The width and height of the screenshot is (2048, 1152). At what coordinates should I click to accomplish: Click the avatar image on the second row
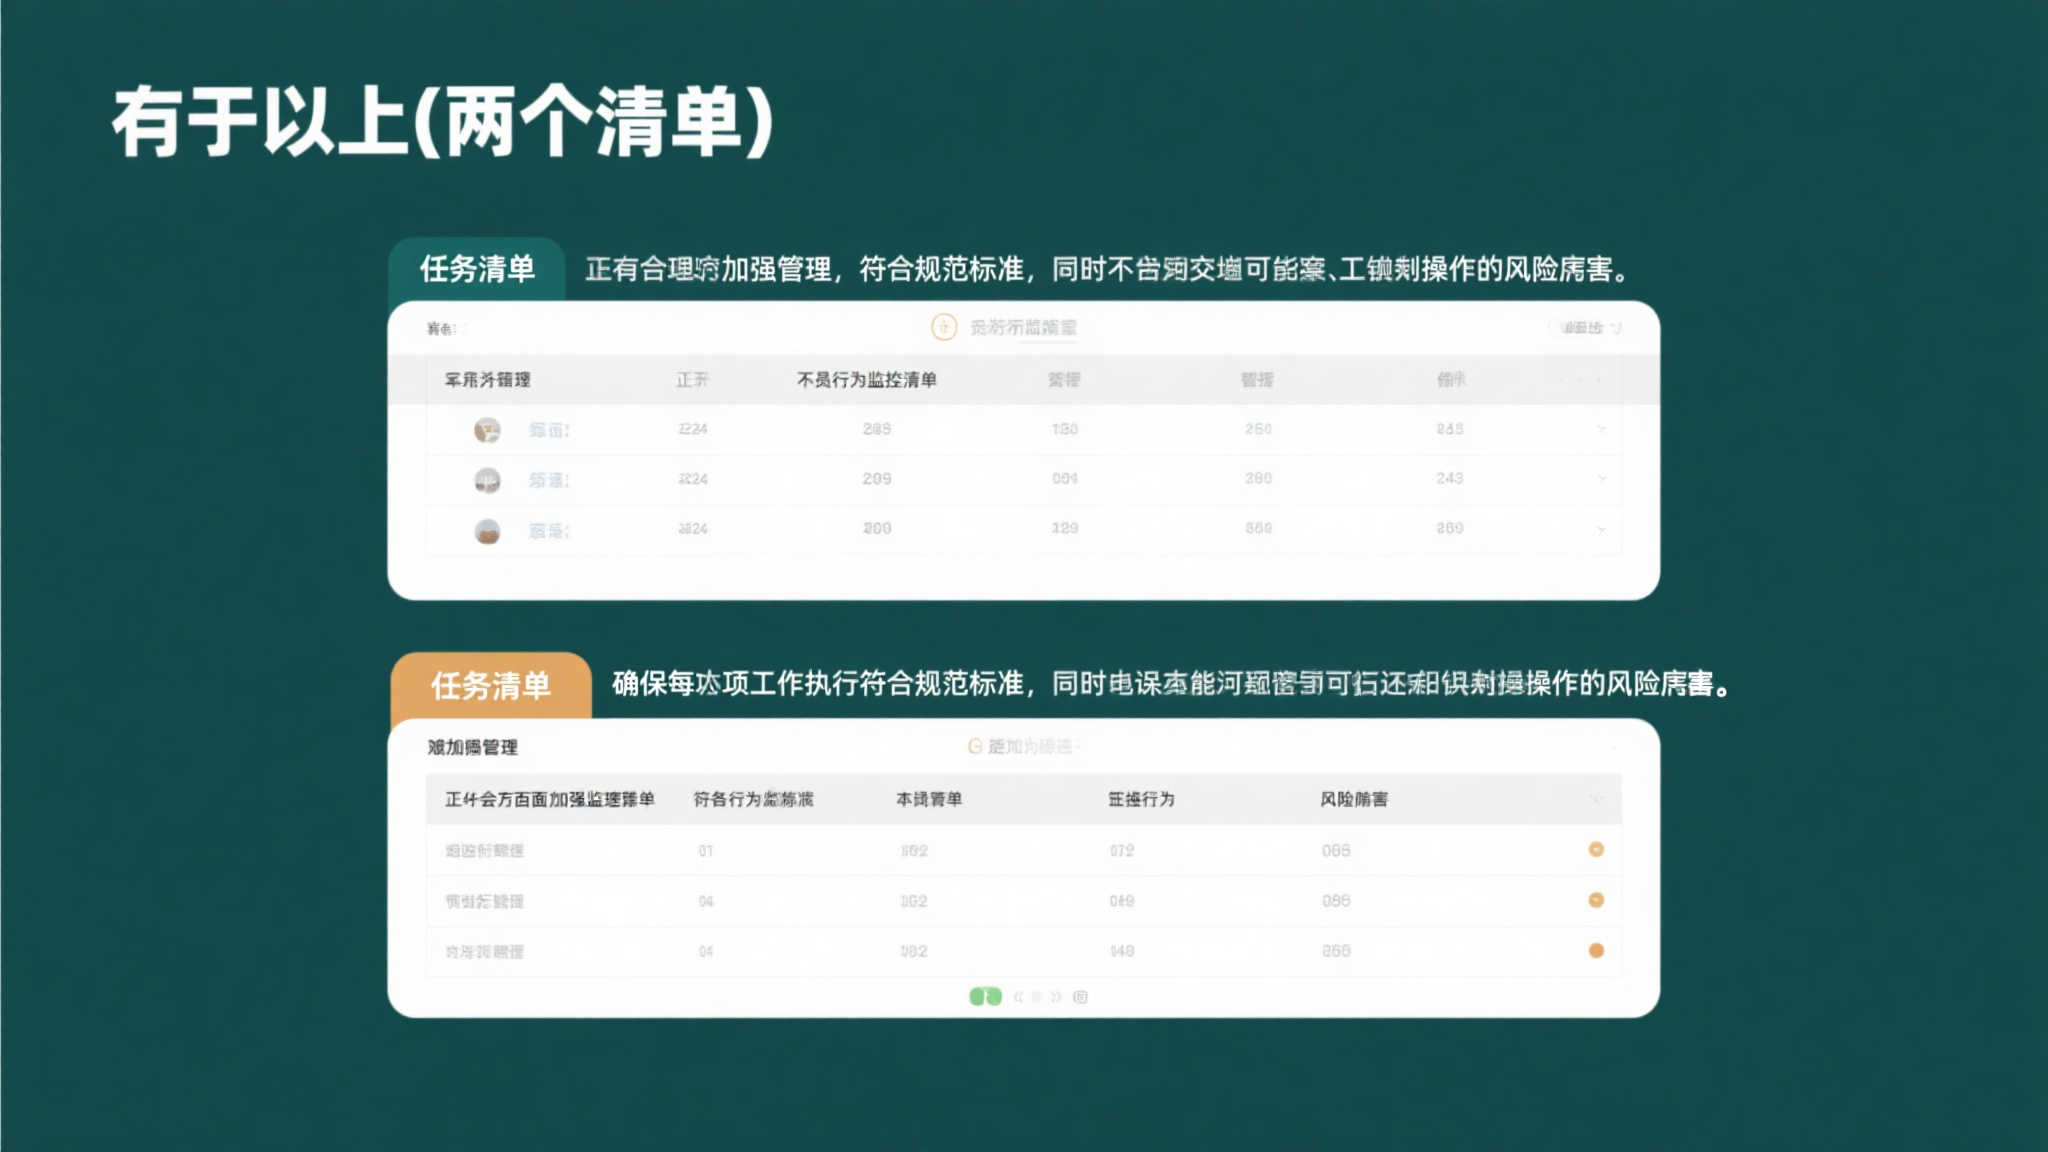486,479
